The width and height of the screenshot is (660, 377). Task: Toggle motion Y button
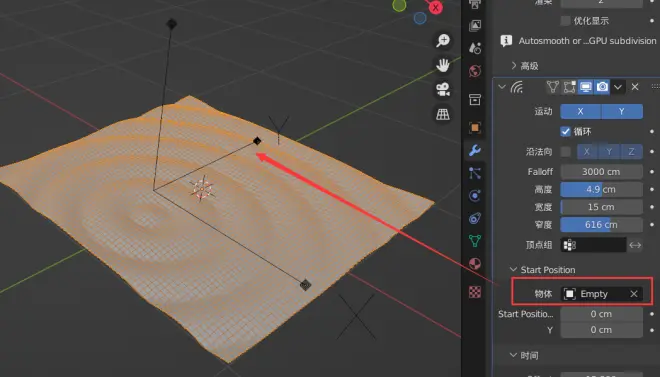(x=622, y=112)
